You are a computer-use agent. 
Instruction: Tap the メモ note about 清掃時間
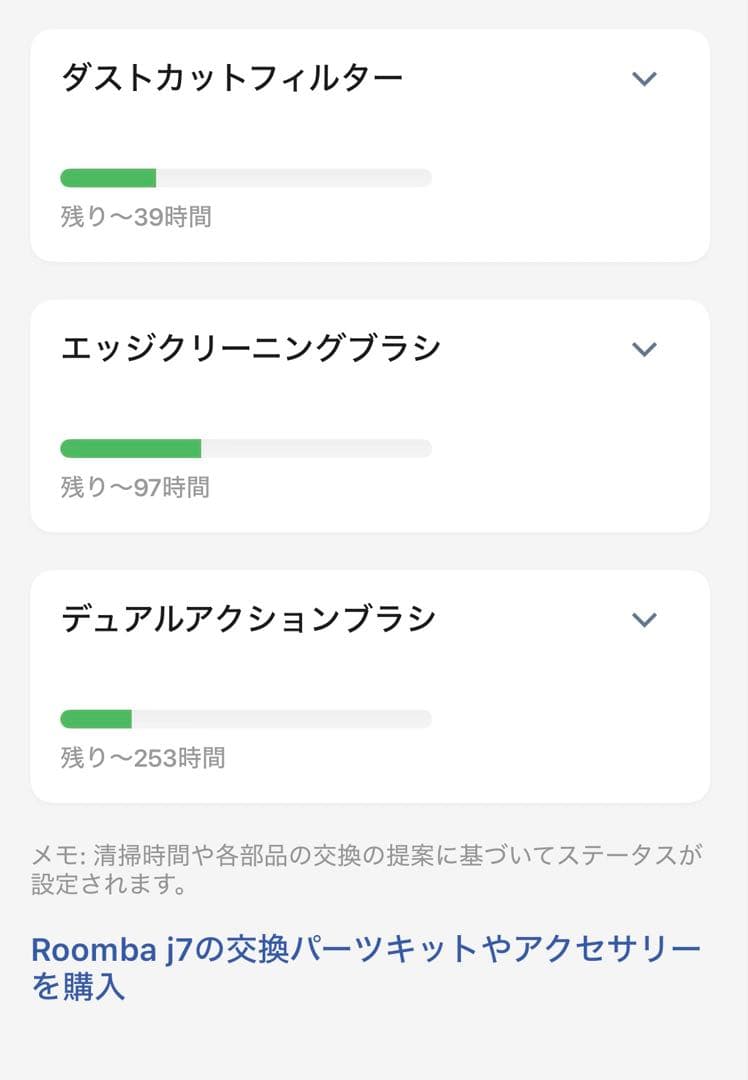tap(366, 856)
